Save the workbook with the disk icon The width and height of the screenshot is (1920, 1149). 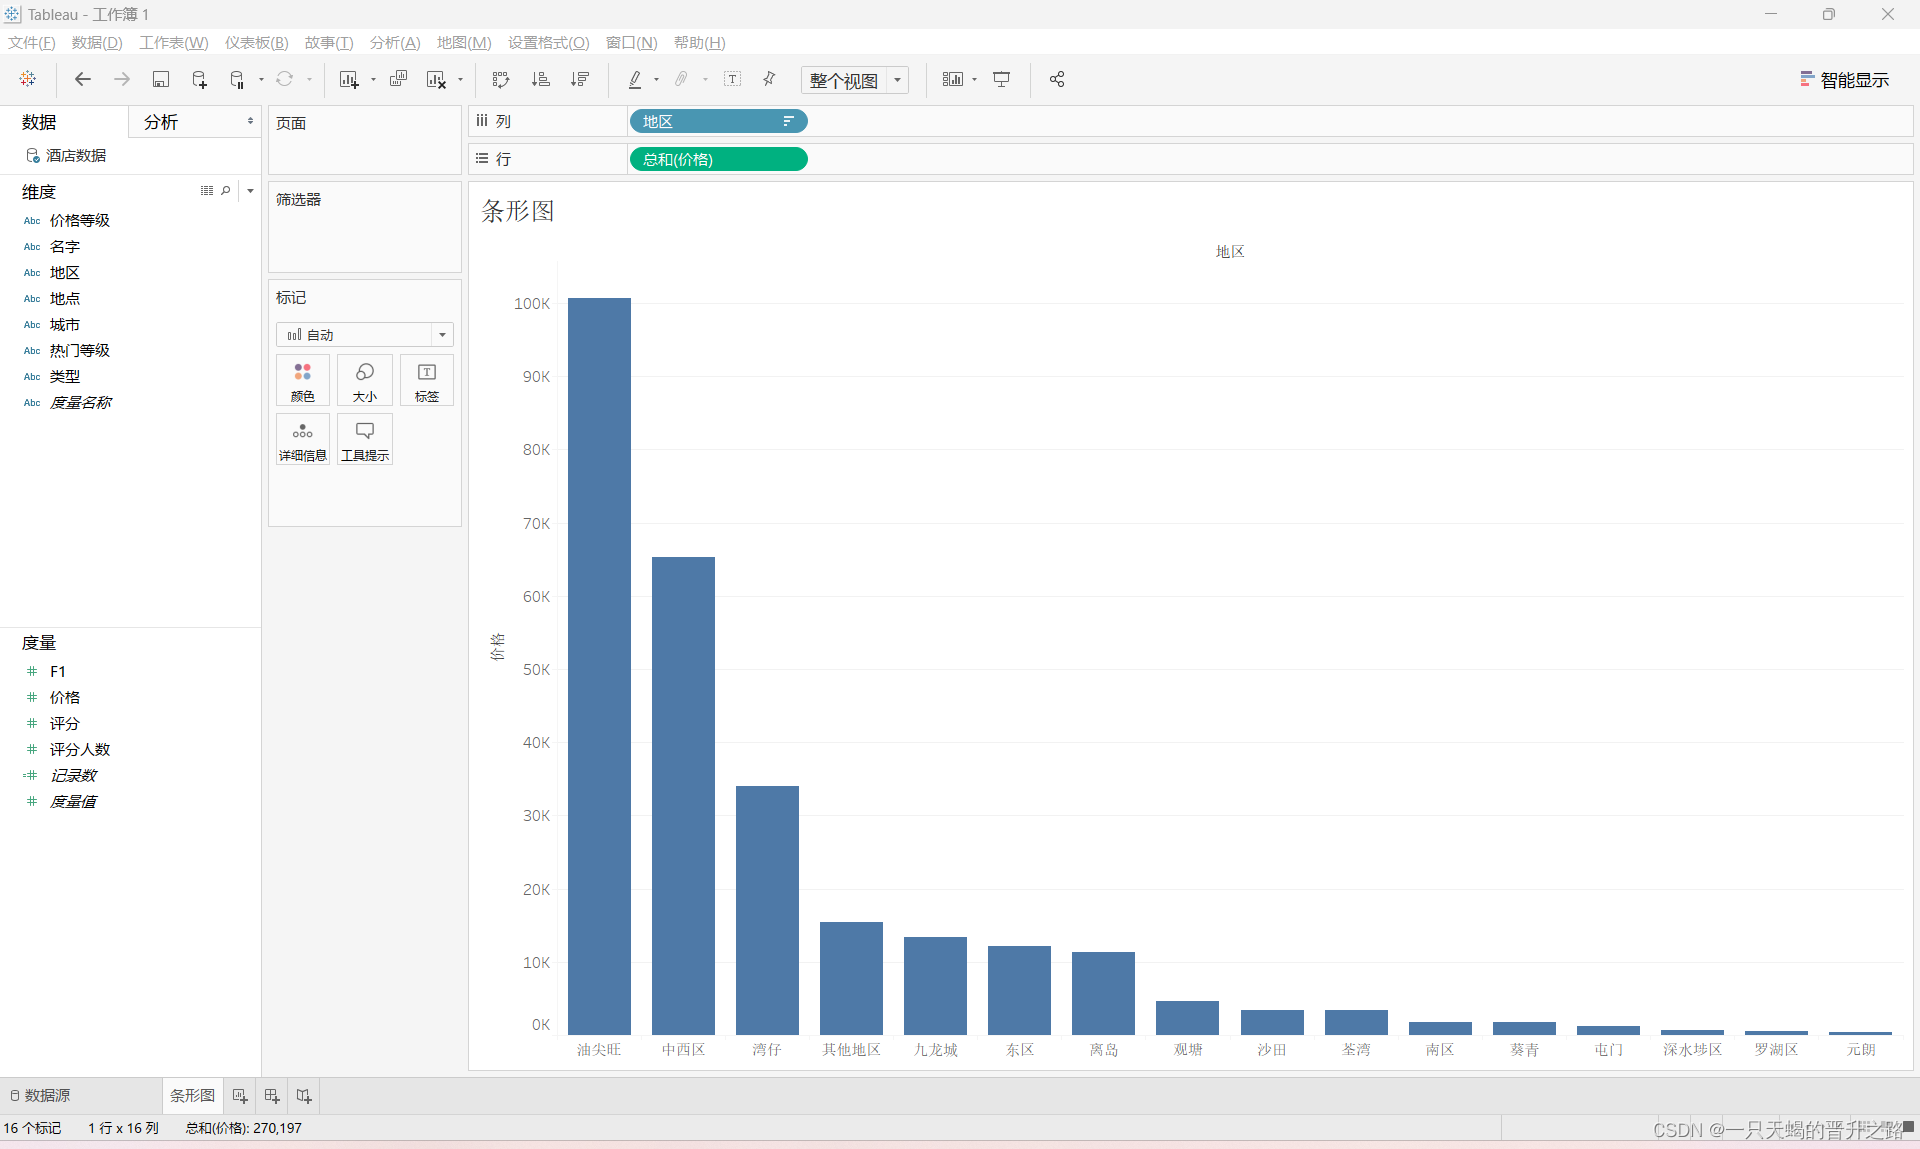point(160,79)
